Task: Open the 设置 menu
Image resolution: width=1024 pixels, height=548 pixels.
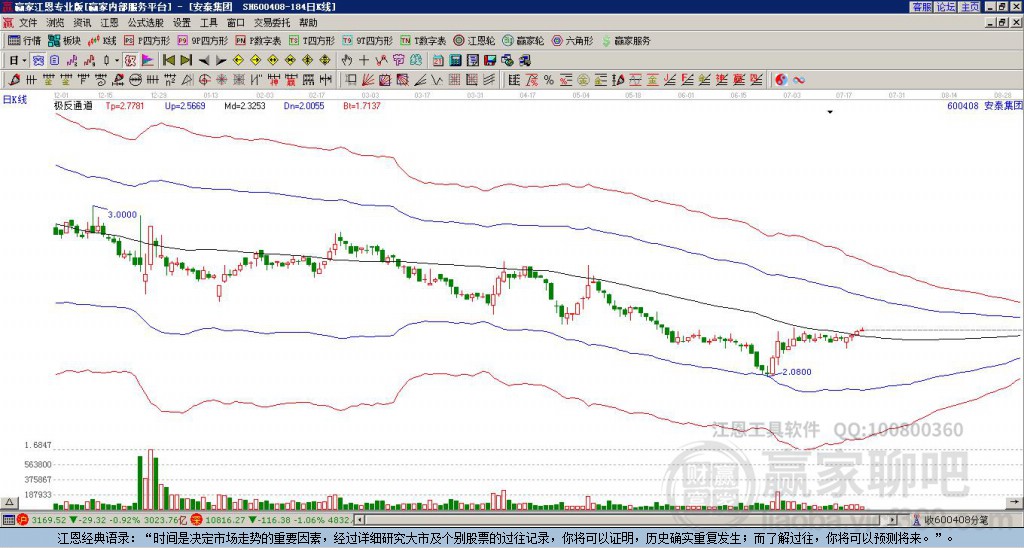Action: point(182,23)
